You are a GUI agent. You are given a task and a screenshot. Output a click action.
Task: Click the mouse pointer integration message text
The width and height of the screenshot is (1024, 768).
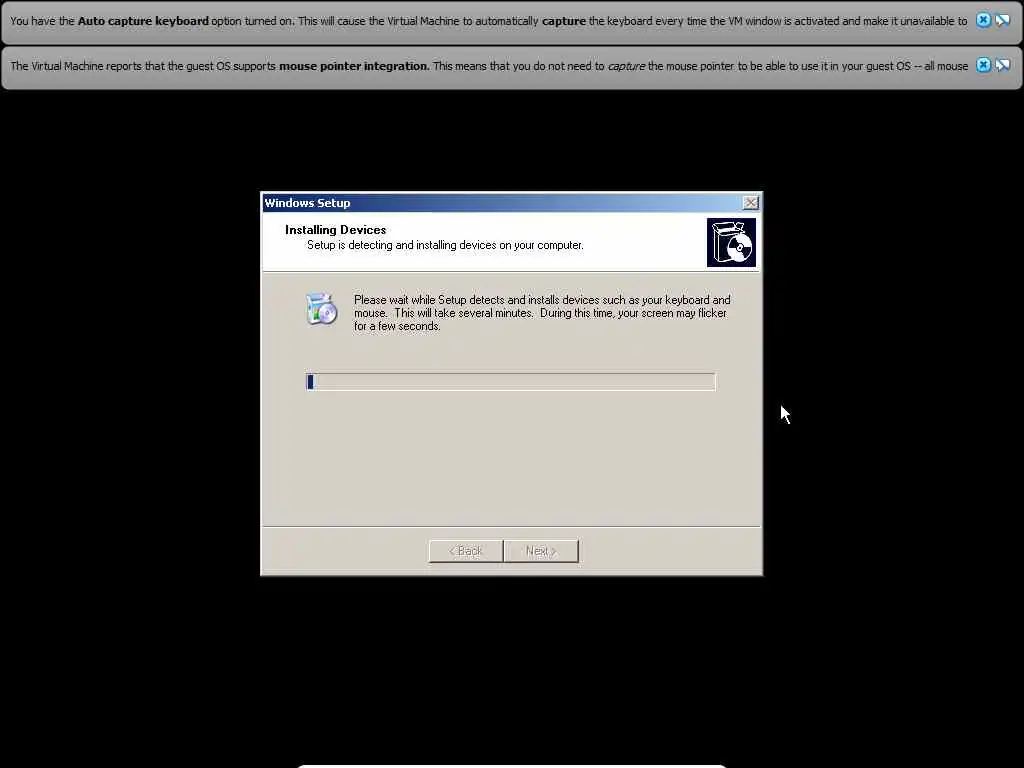[x=489, y=66]
